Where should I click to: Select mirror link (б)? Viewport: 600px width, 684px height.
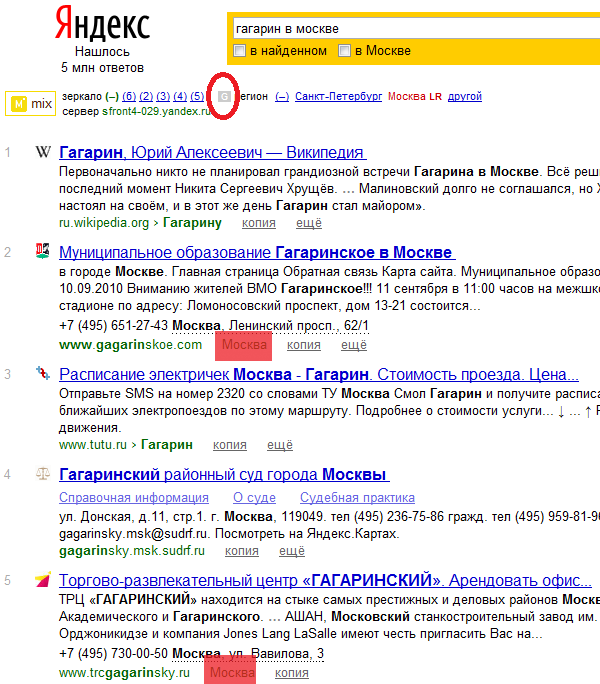129,96
